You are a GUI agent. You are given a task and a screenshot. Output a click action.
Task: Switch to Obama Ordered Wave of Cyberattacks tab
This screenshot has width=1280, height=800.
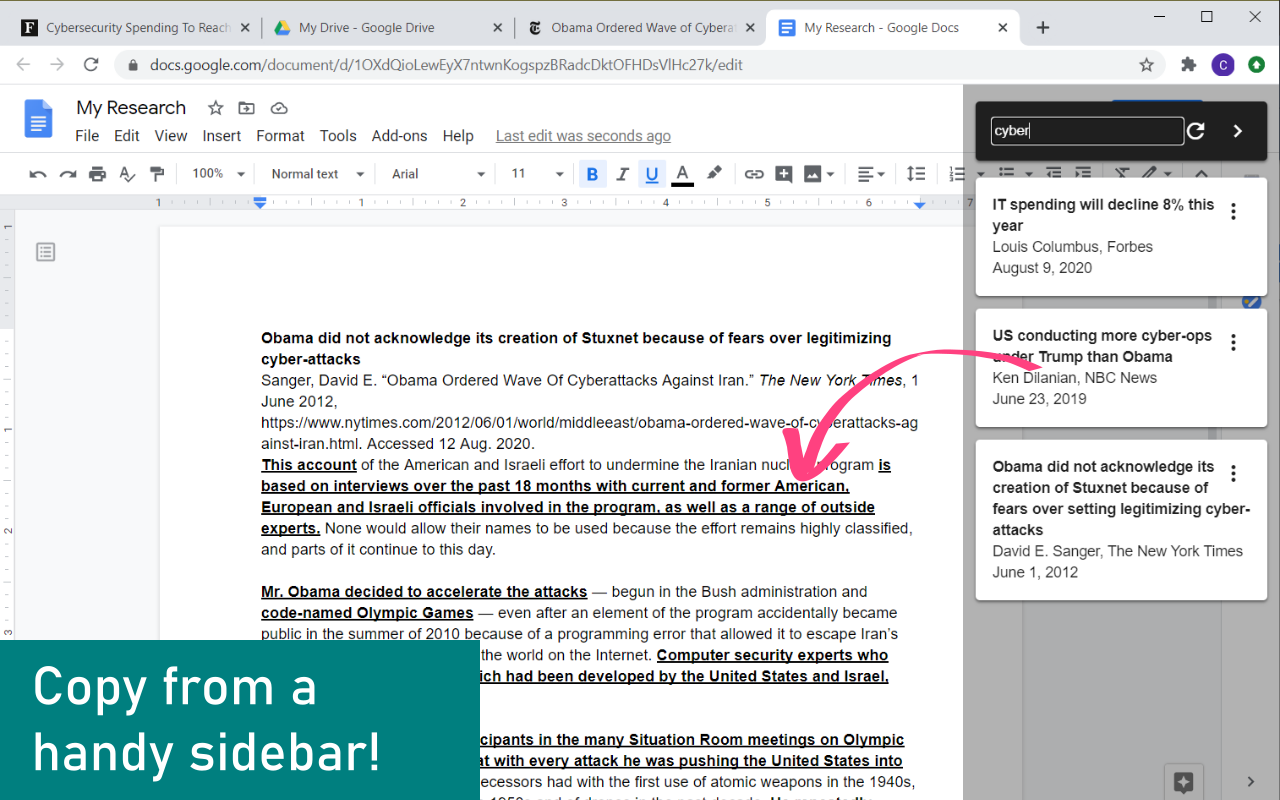click(640, 28)
